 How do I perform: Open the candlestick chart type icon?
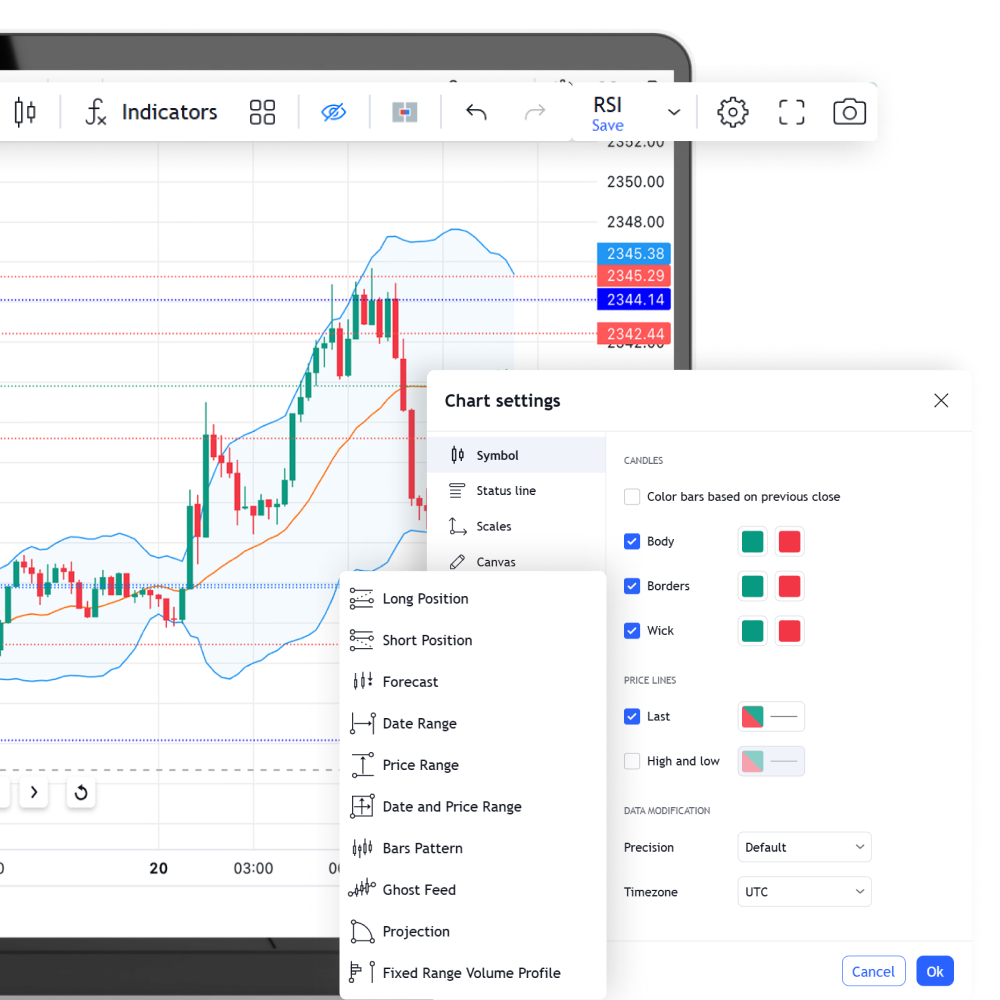click(25, 112)
